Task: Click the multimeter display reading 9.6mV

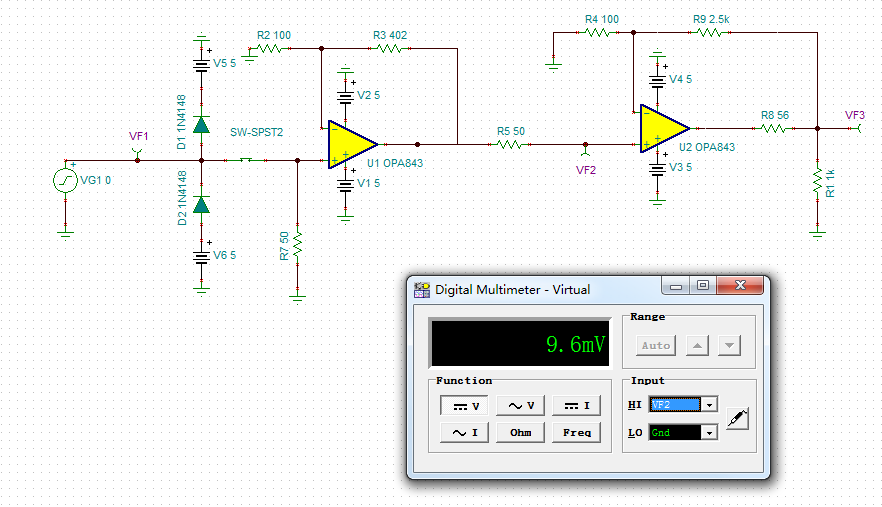Action: [x=519, y=343]
